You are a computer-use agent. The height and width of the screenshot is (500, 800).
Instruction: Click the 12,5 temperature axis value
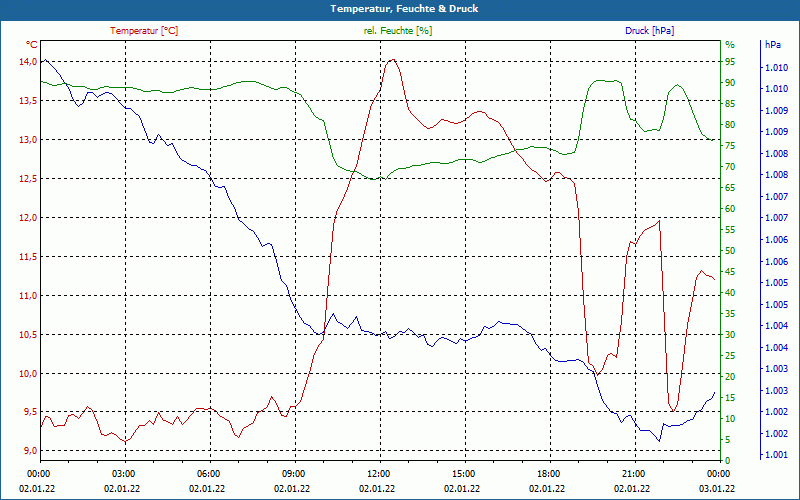(x=28, y=179)
